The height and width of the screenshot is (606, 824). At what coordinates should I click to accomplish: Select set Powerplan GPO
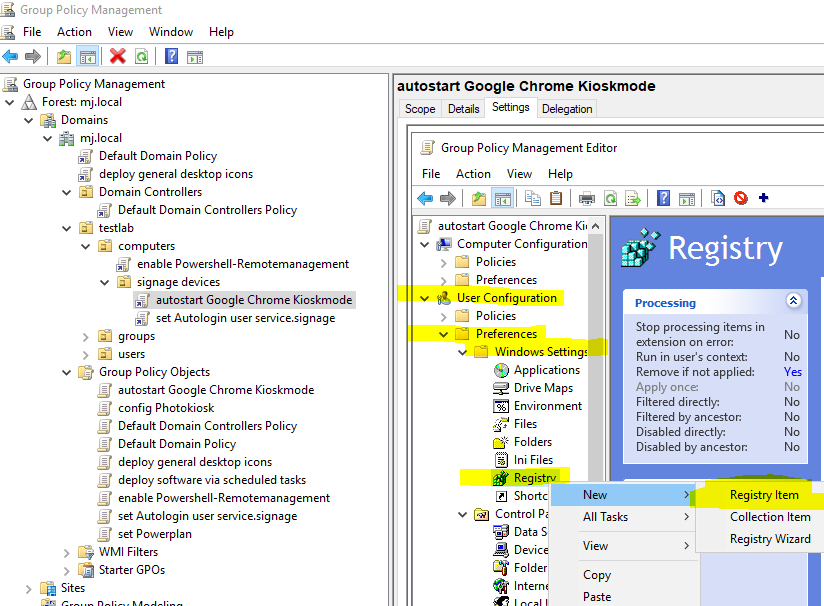(x=154, y=534)
